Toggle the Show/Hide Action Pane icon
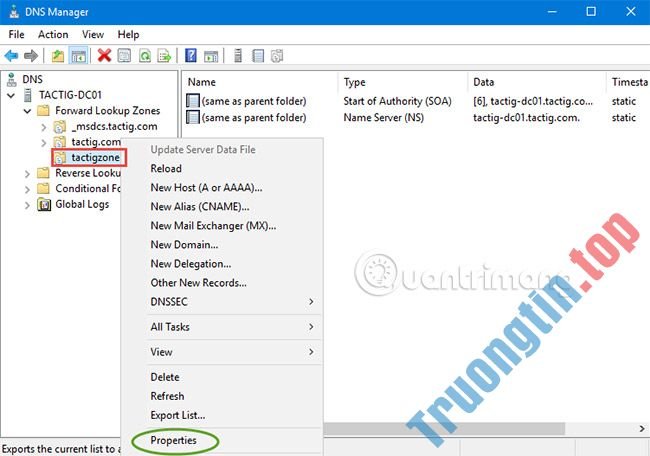The width and height of the screenshot is (650, 456). point(211,56)
